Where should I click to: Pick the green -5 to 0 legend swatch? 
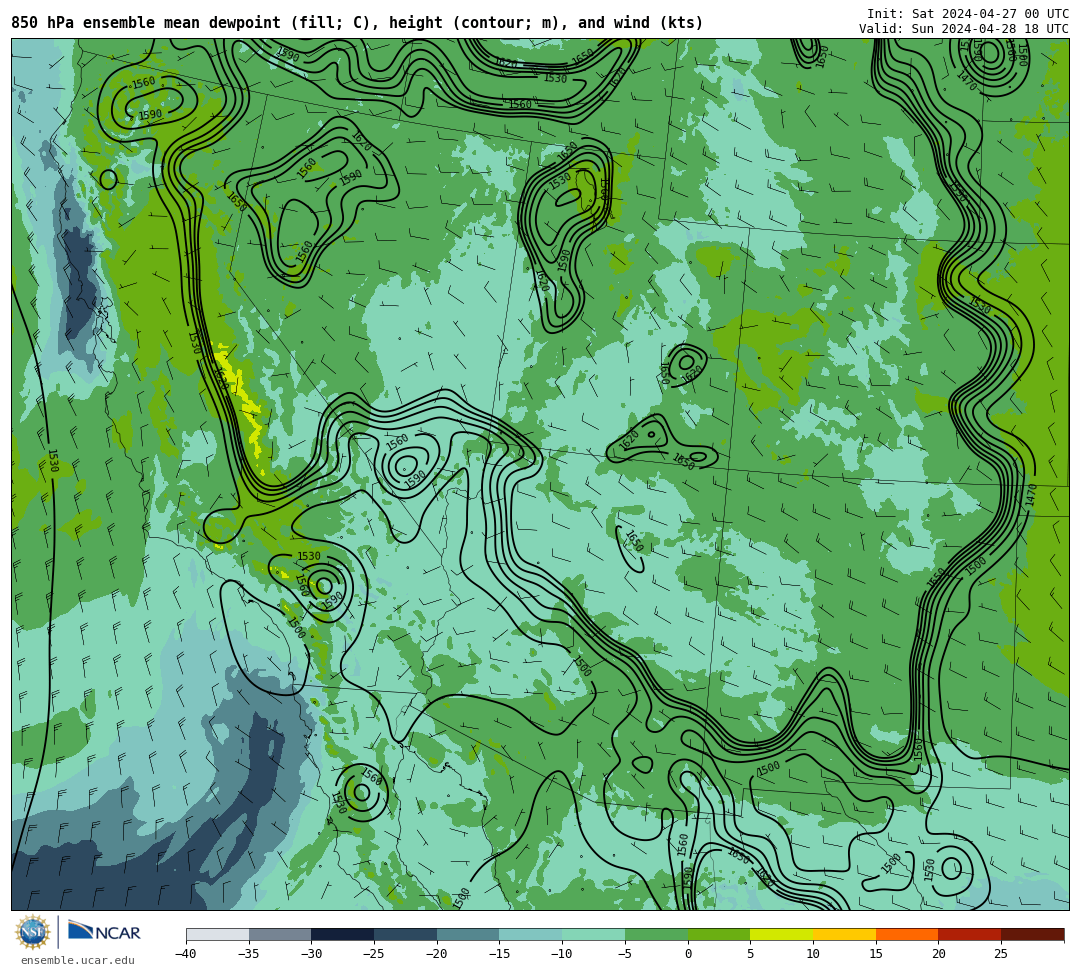click(x=656, y=934)
